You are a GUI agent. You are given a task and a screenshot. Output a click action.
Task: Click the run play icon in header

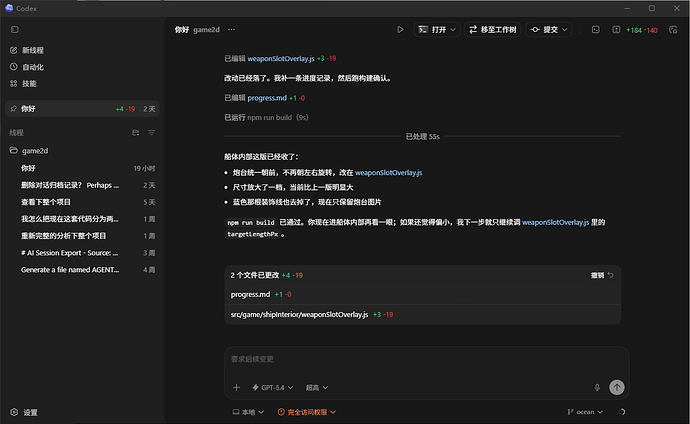(x=400, y=29)
